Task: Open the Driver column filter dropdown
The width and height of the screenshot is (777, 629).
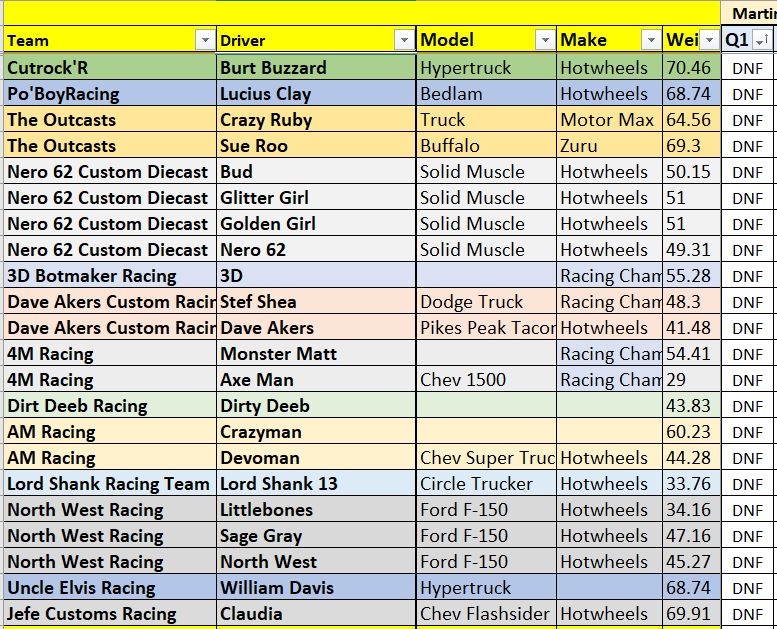Action: [404, 40]
